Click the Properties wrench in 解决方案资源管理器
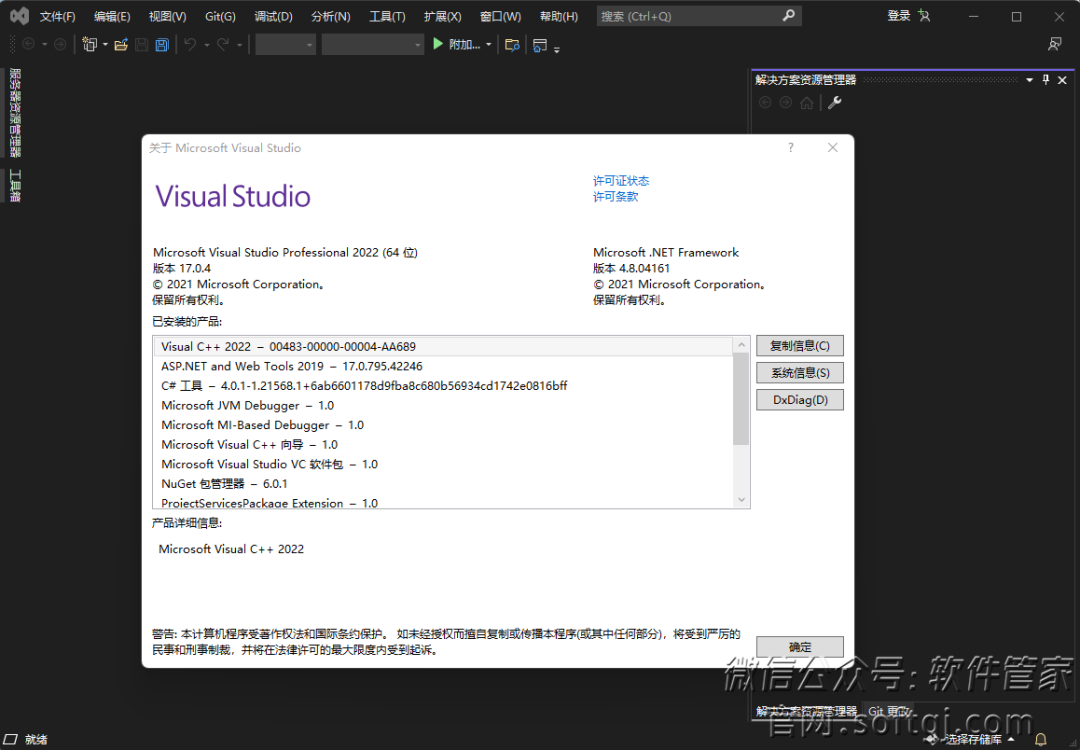The width and height of the screenshot is (1080, 750). pos(836,102)
